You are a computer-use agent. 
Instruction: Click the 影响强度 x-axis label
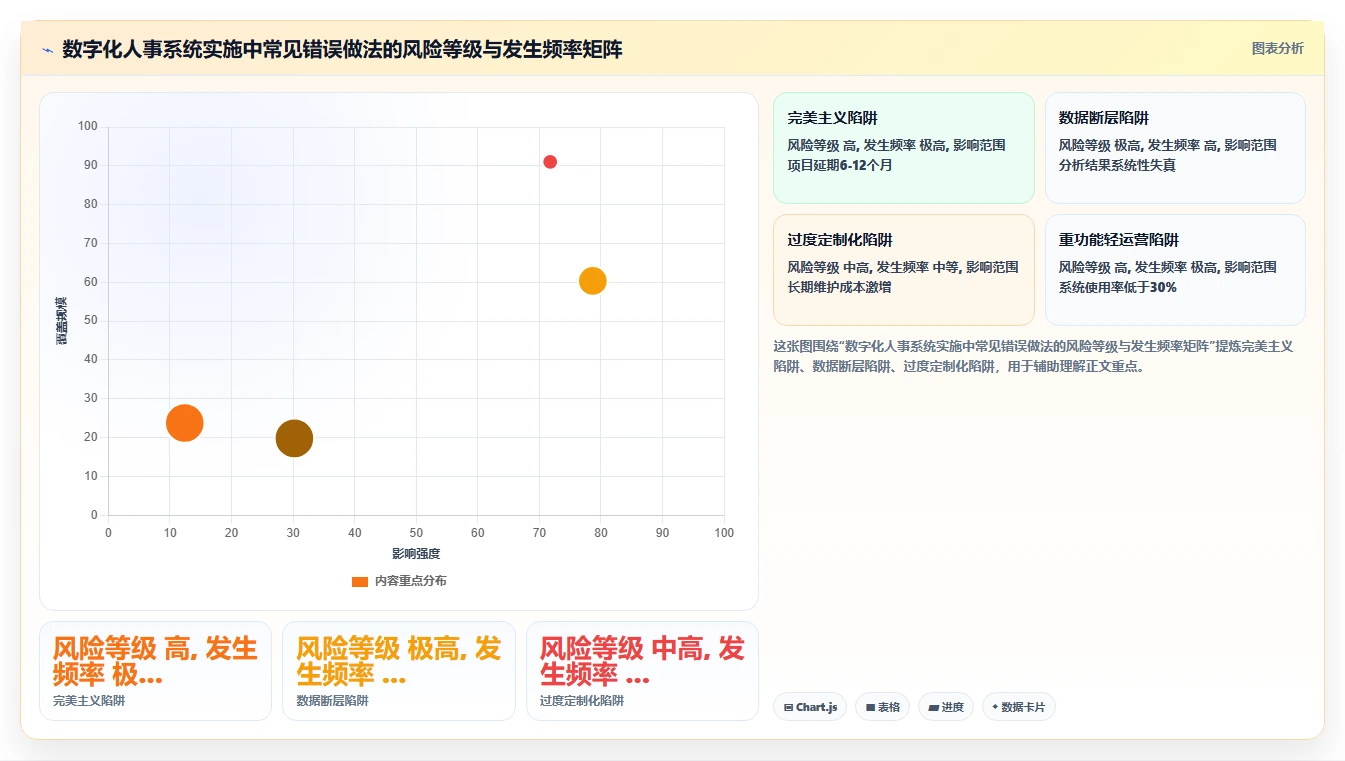(416, 553)
